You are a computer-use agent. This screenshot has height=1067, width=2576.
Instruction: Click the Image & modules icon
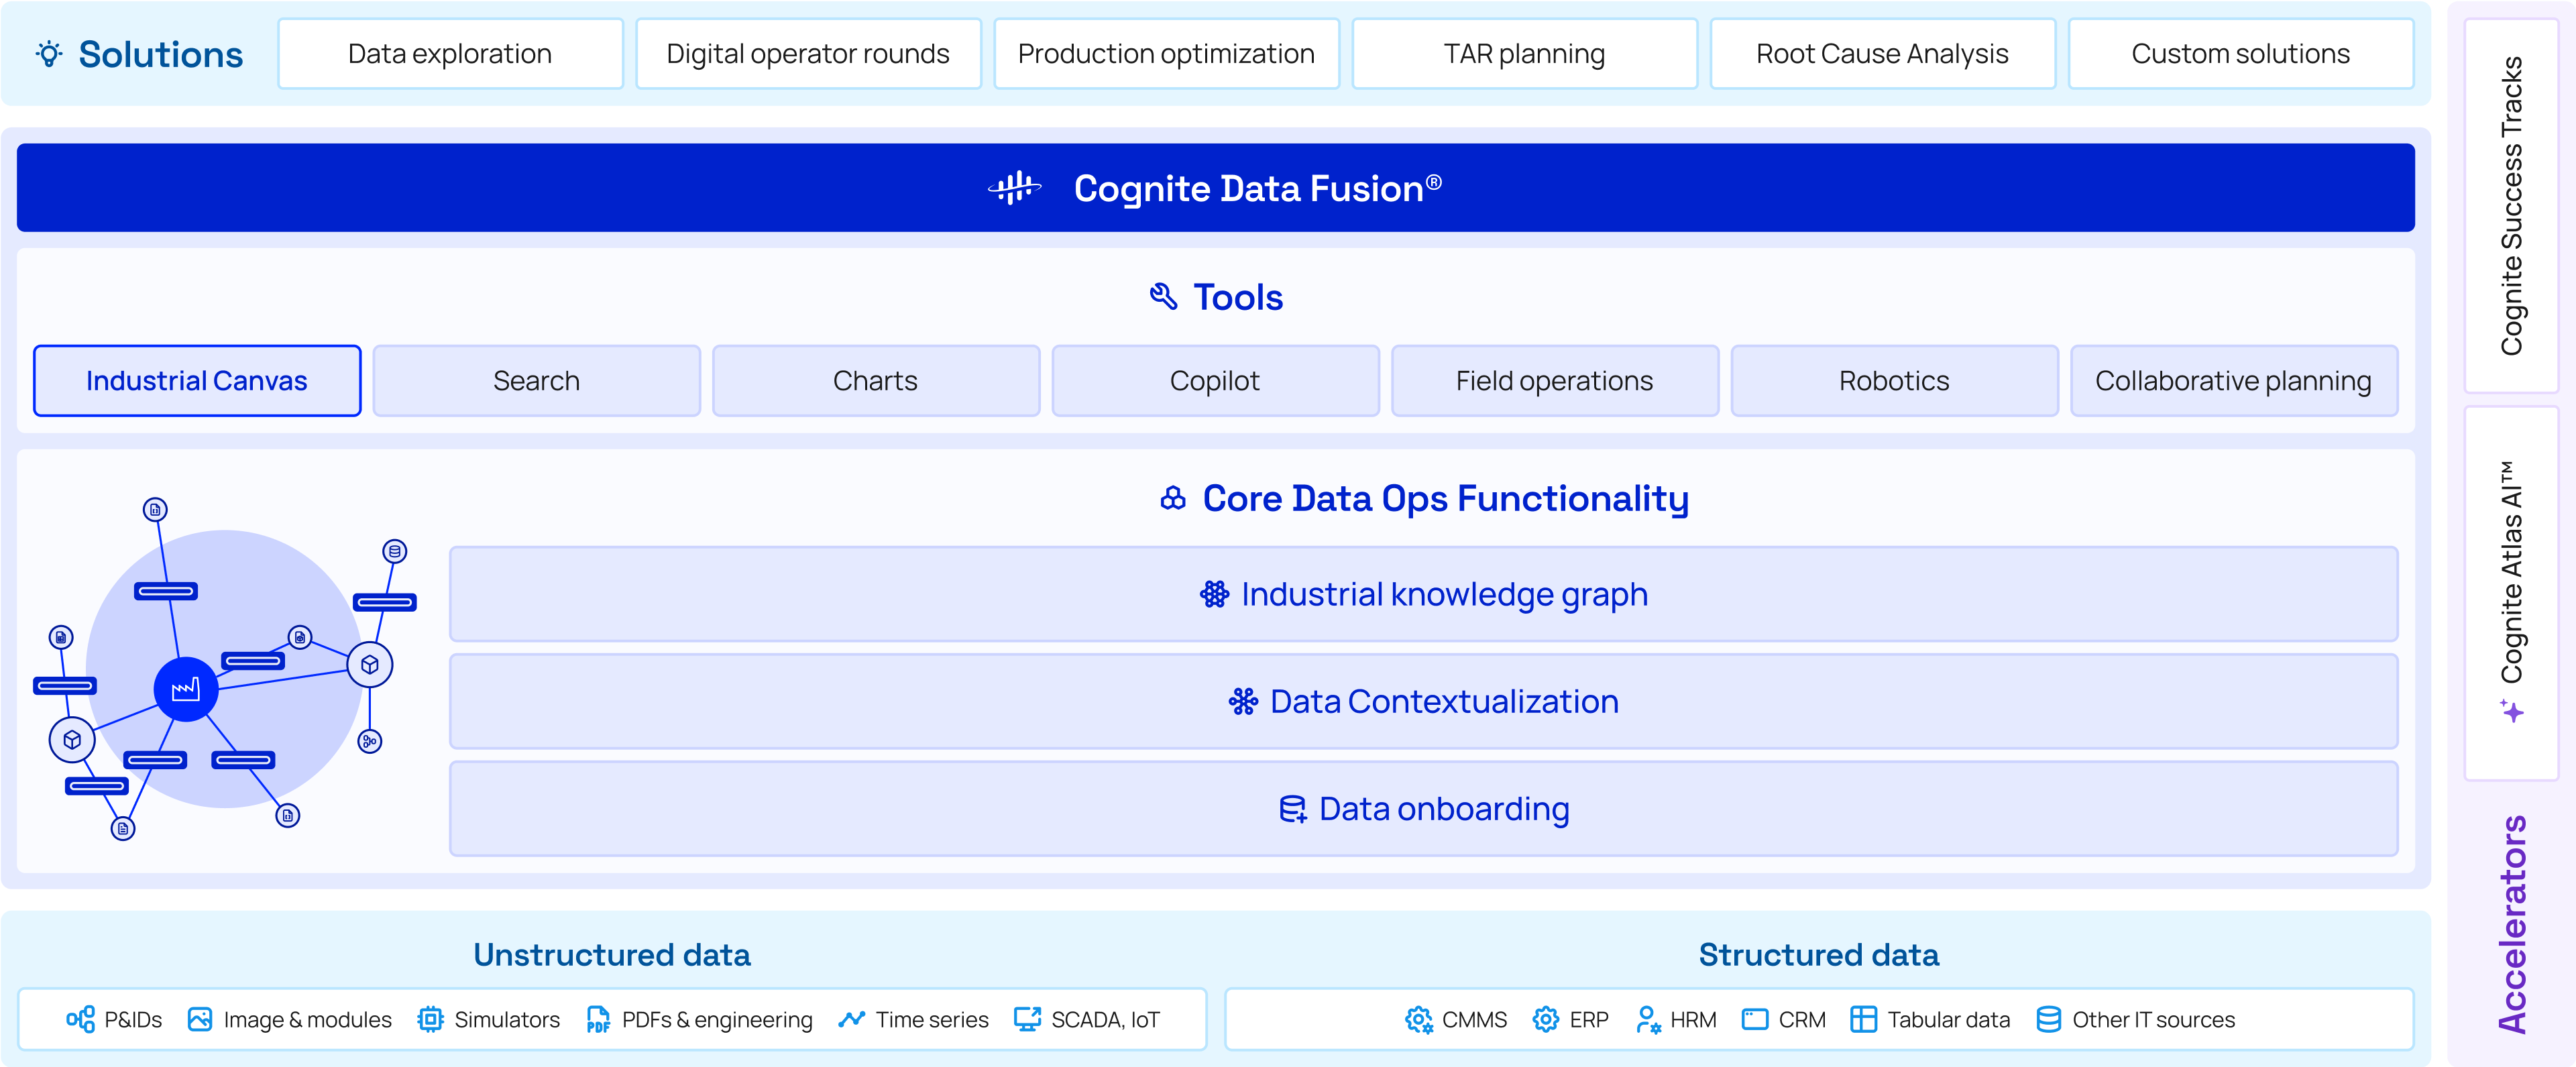(x=200, y=1019)
